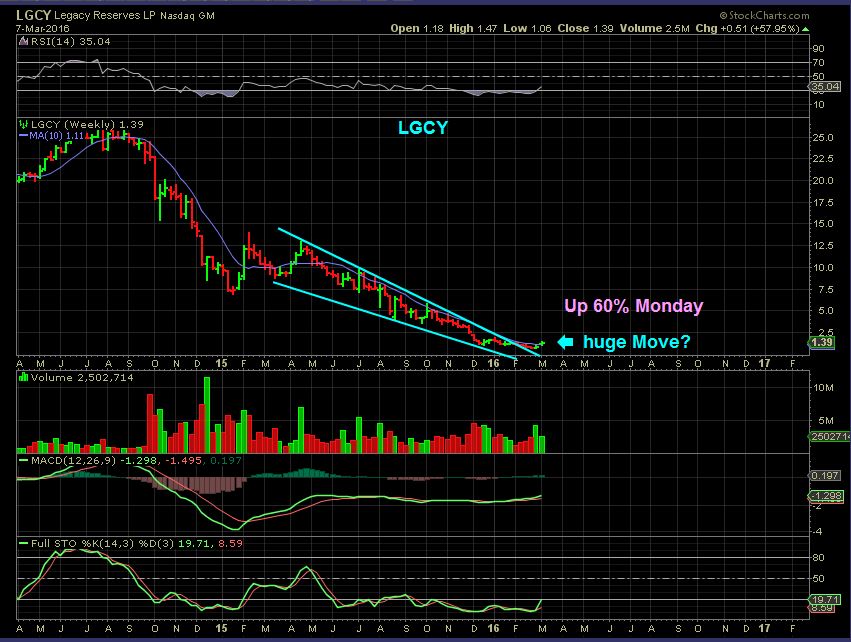Screen dimensions: 851x642
Task: Click the LGCY weekly candlestick legend icon
Action: coord(23,123)
